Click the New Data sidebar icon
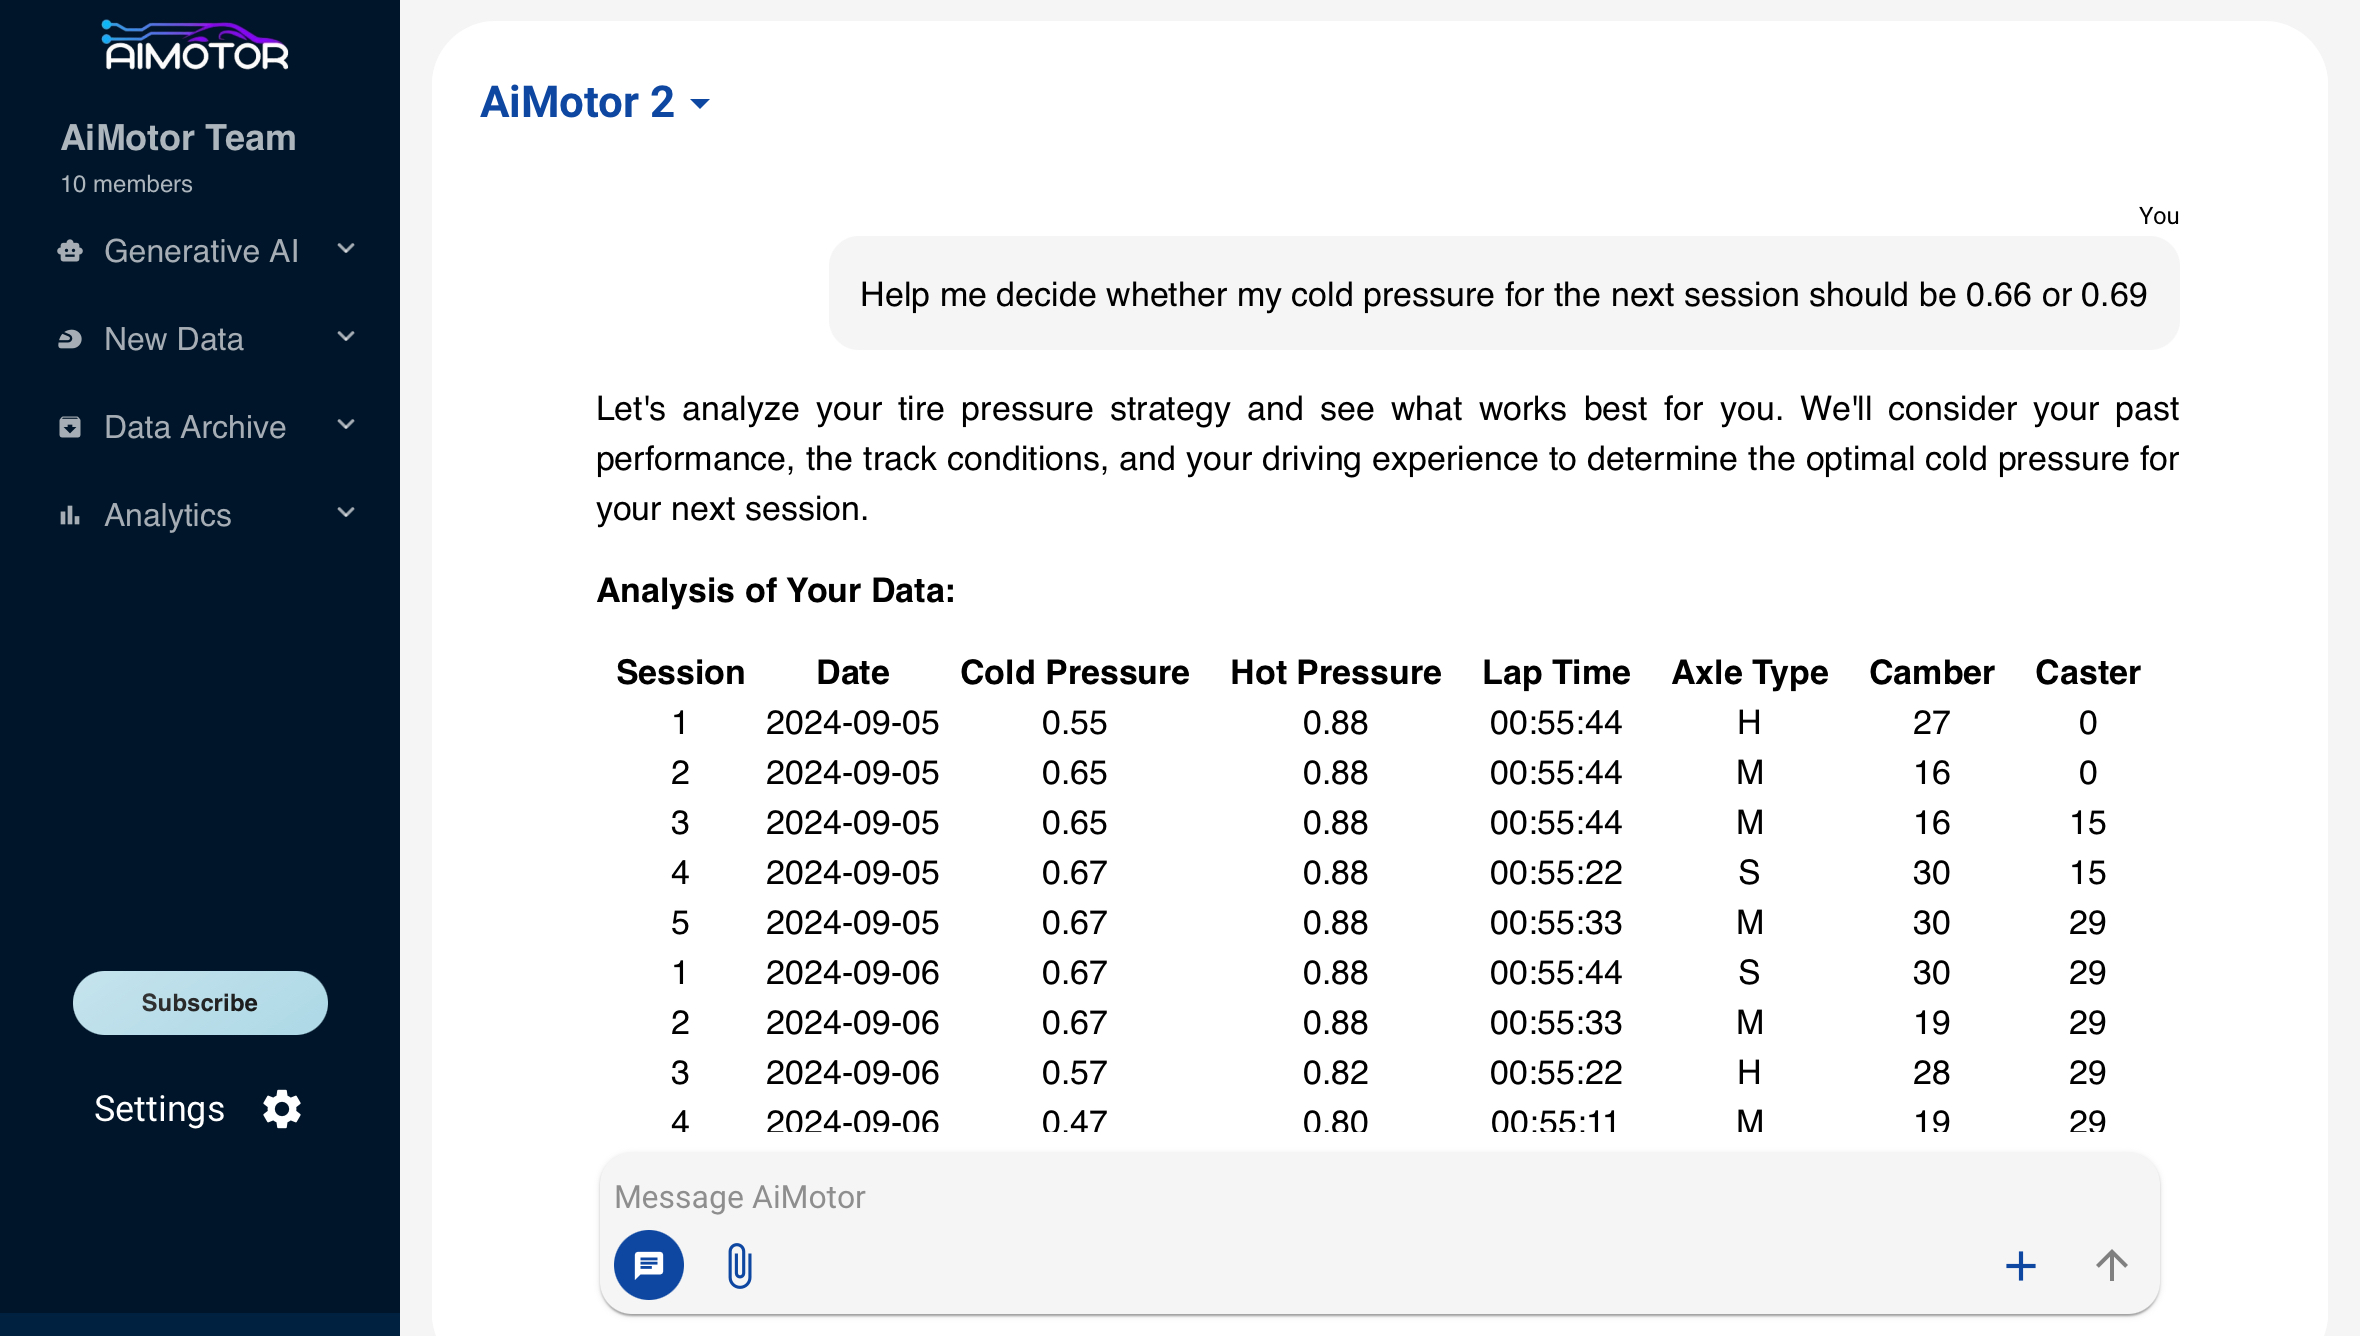The width and height of the screenshot is (2360, 1336). pyautogui.click(x=70, y=339)
